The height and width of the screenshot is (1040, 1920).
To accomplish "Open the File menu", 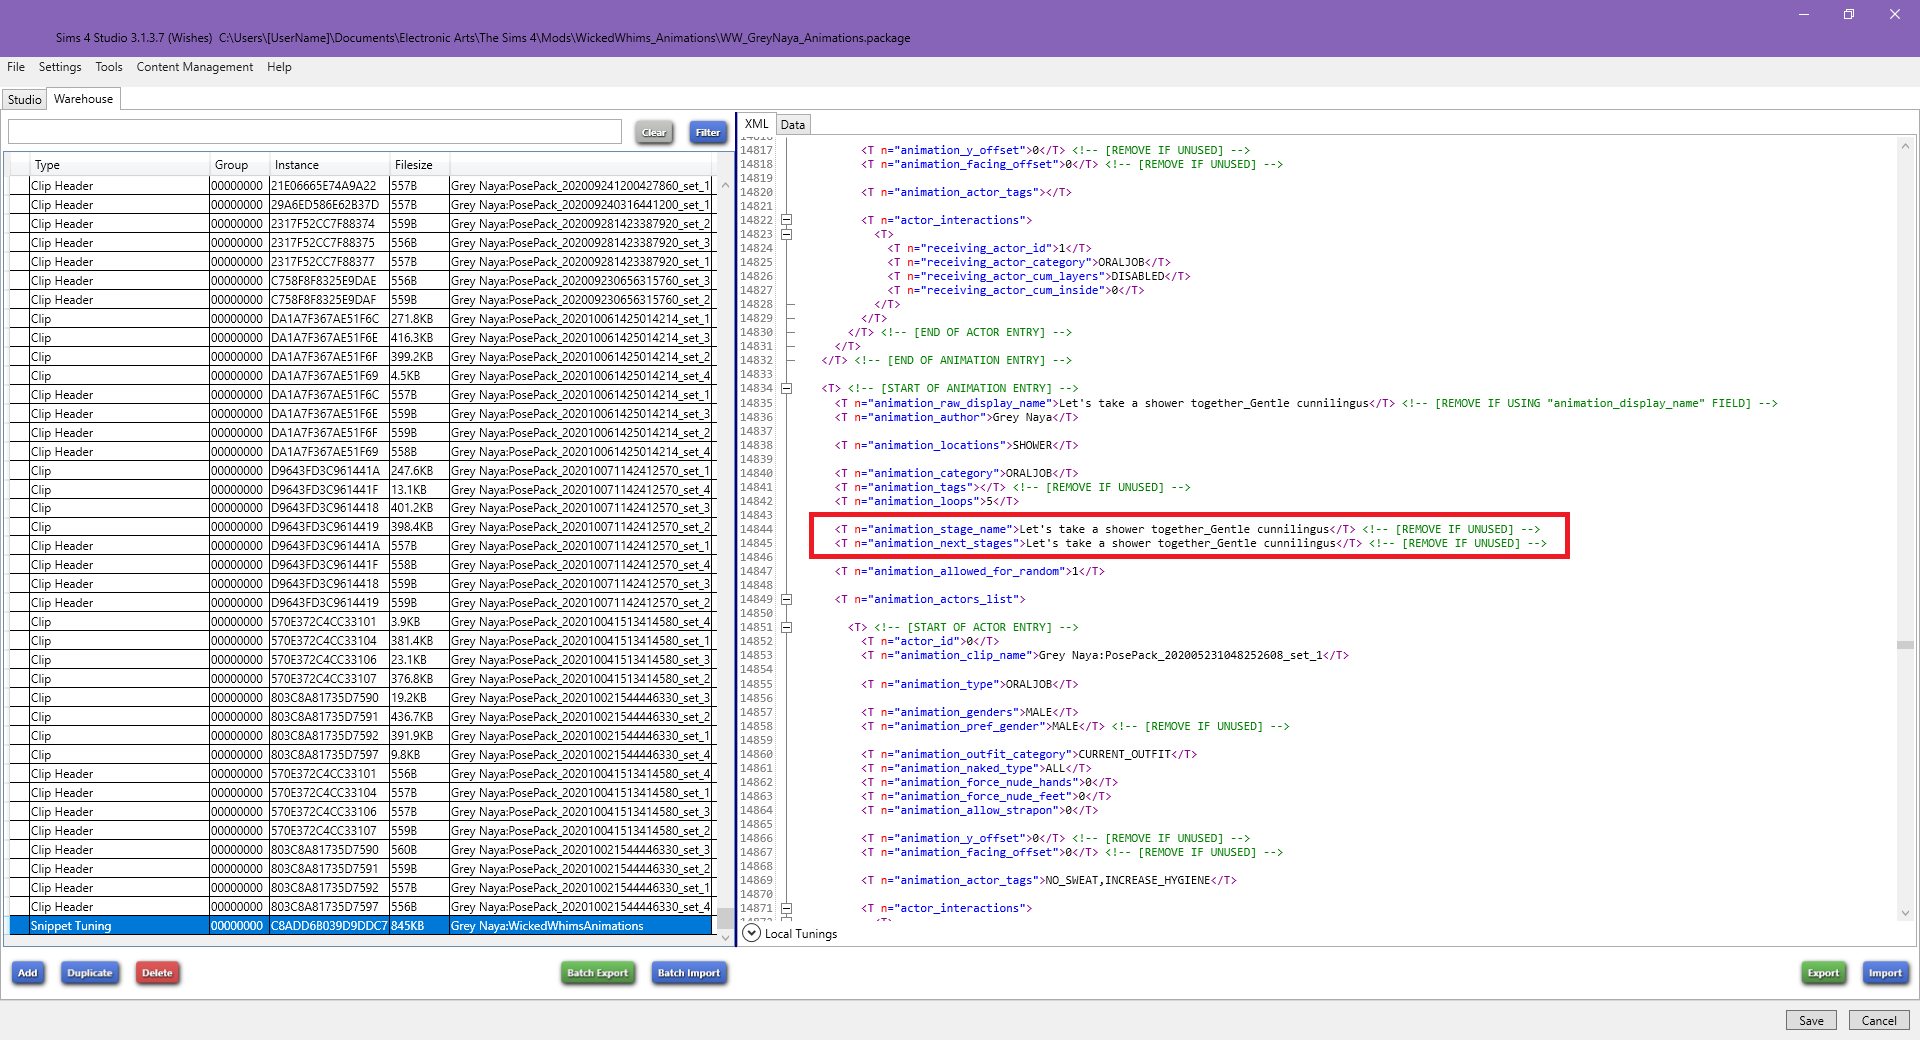I will [x=16, y=67].
